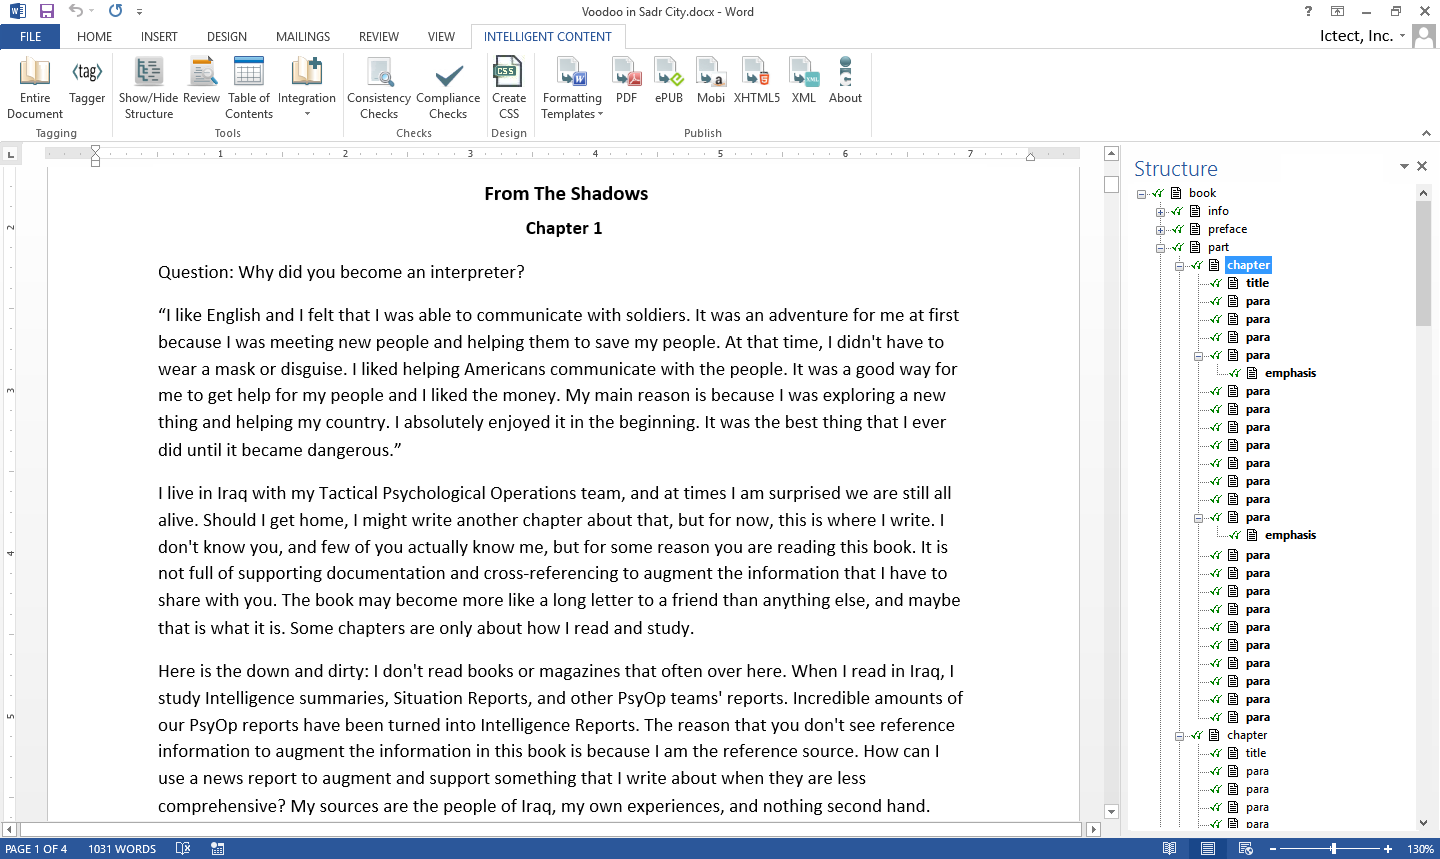This screenshot has height=859, width=1440.
Task: Open Structure pane options dropdown
Action: pos(1404,167)
